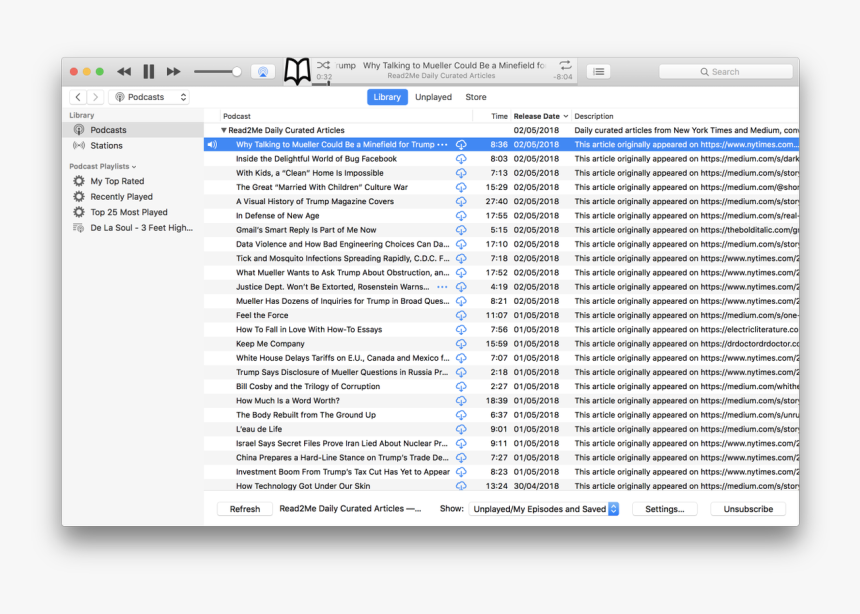
Task: Switch to the Unplayed tab
Action: coord(433,97)
